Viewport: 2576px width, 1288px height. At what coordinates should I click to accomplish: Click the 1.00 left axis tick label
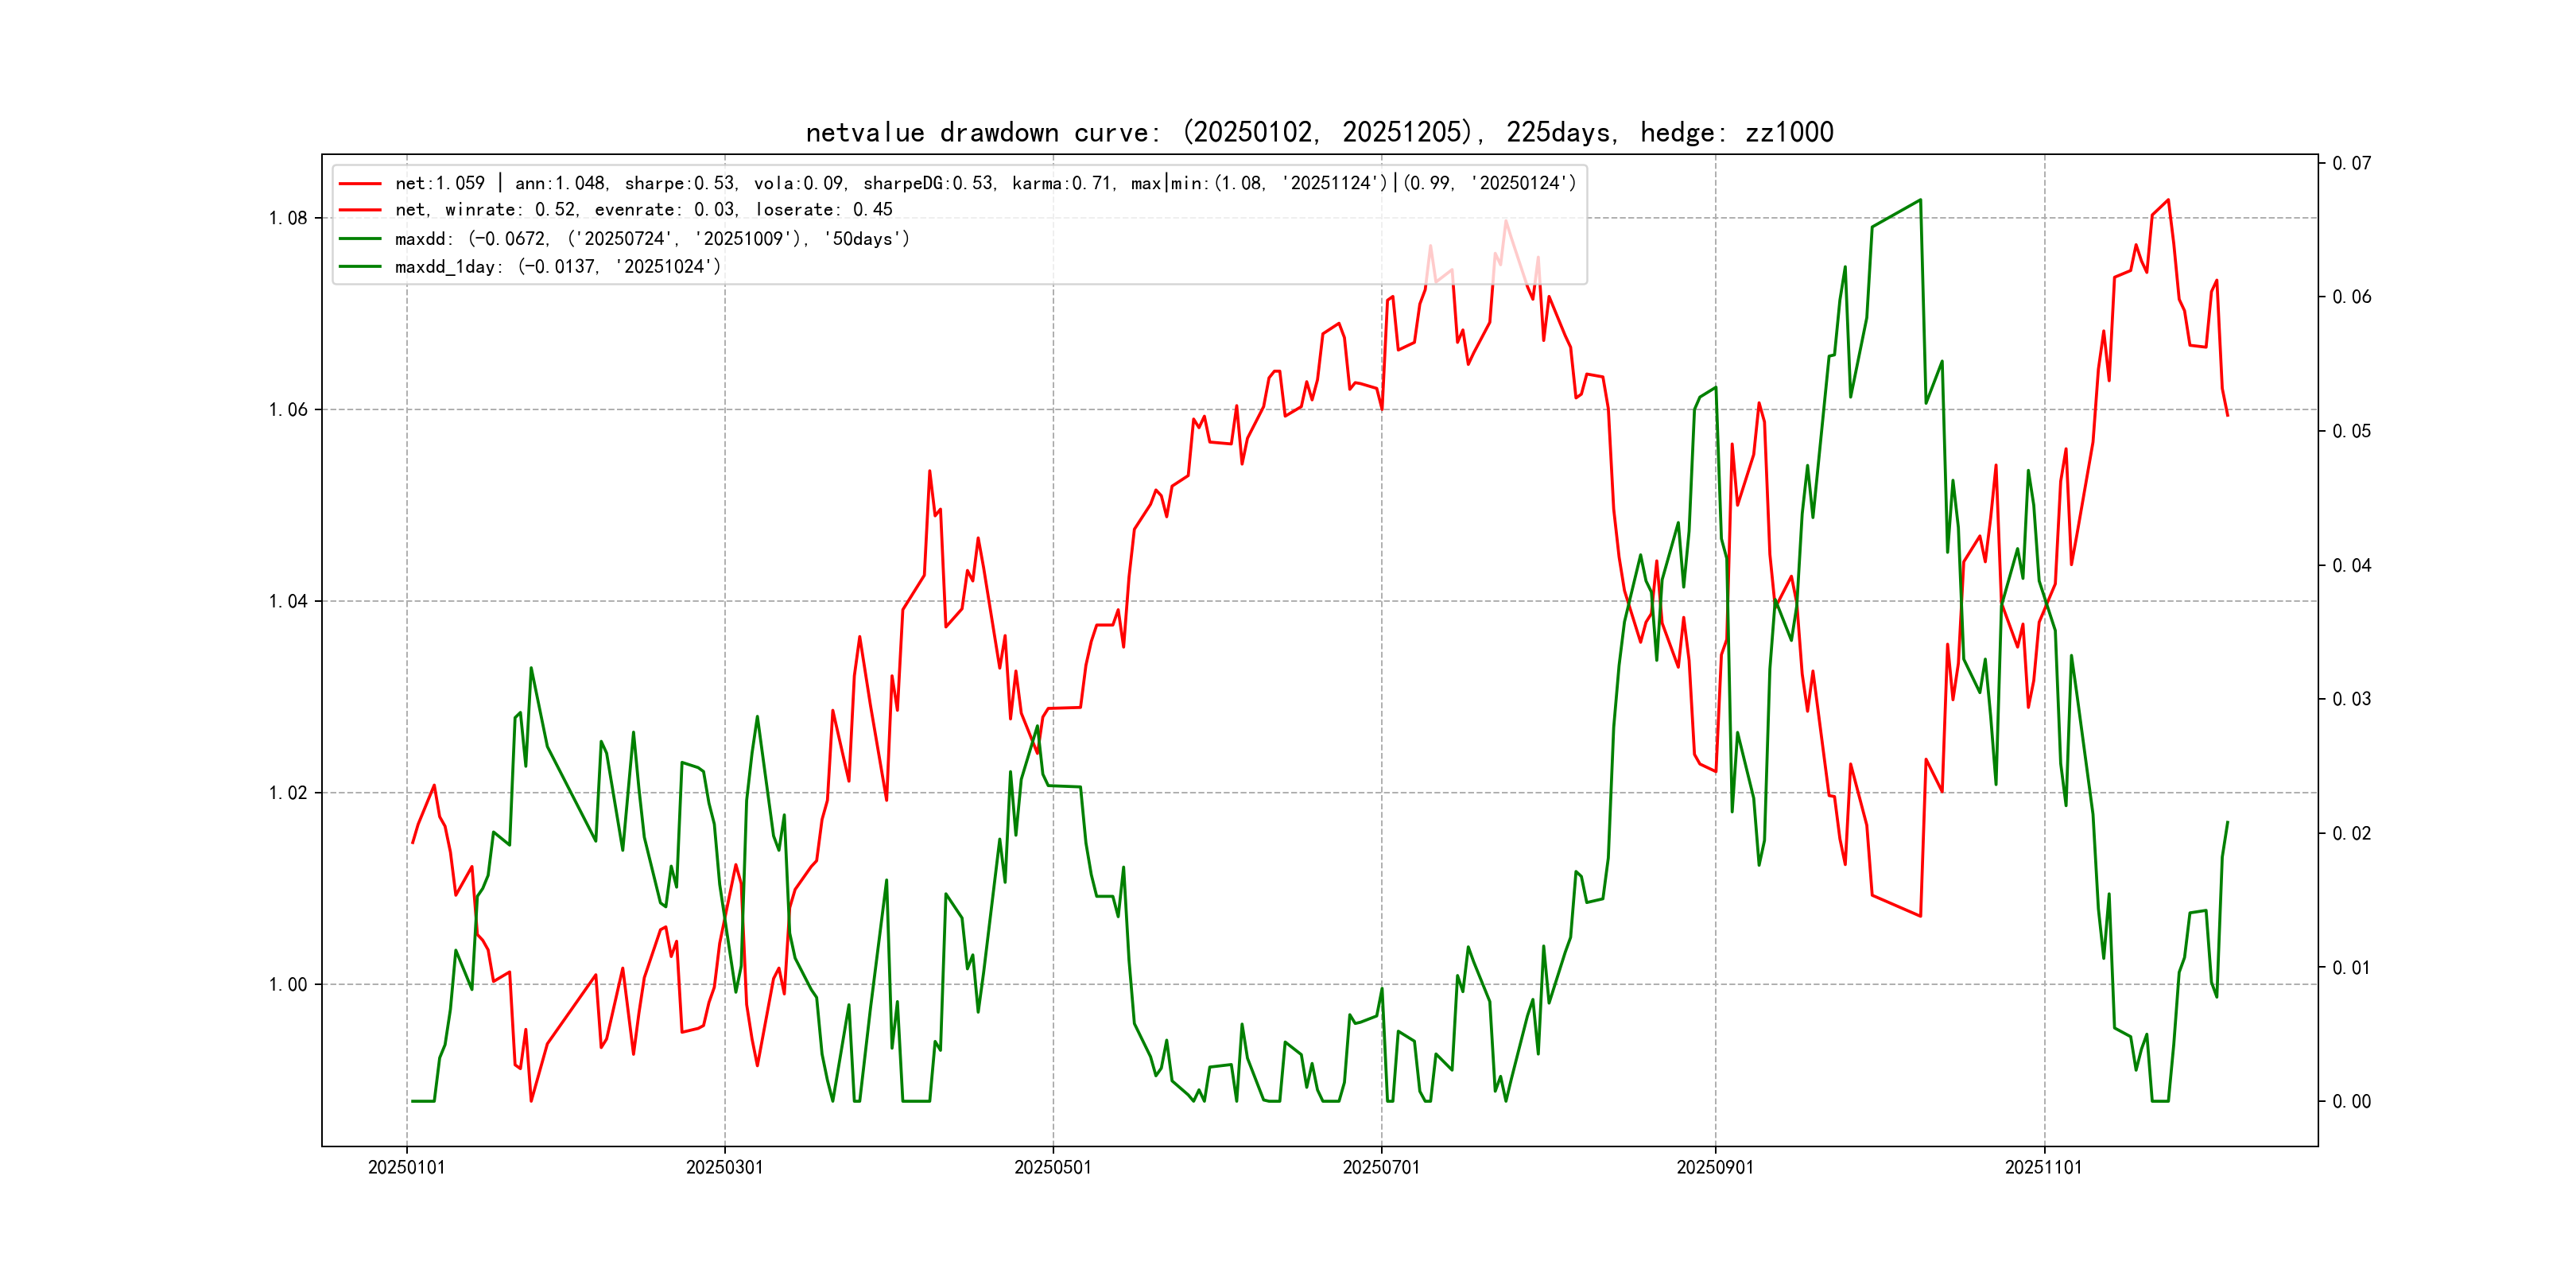click(x=288, y=985)
